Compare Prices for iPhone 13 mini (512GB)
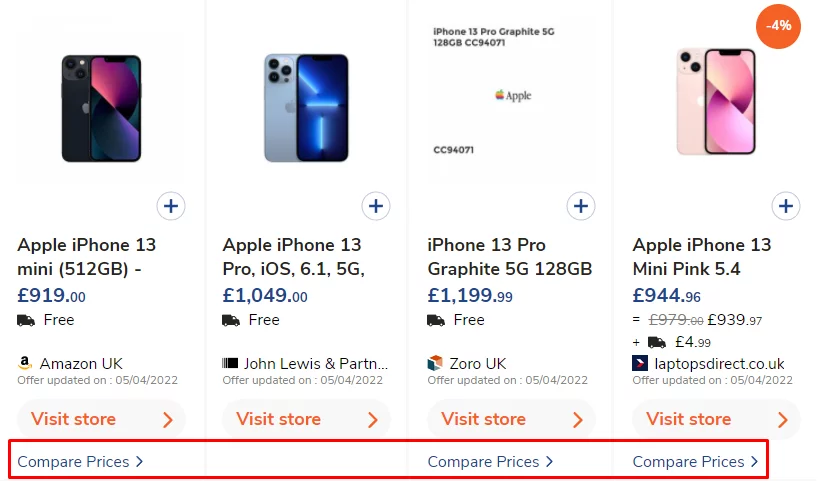Image resolution: width=834 pixels, height=481 pixels. [x=80, y=462]
